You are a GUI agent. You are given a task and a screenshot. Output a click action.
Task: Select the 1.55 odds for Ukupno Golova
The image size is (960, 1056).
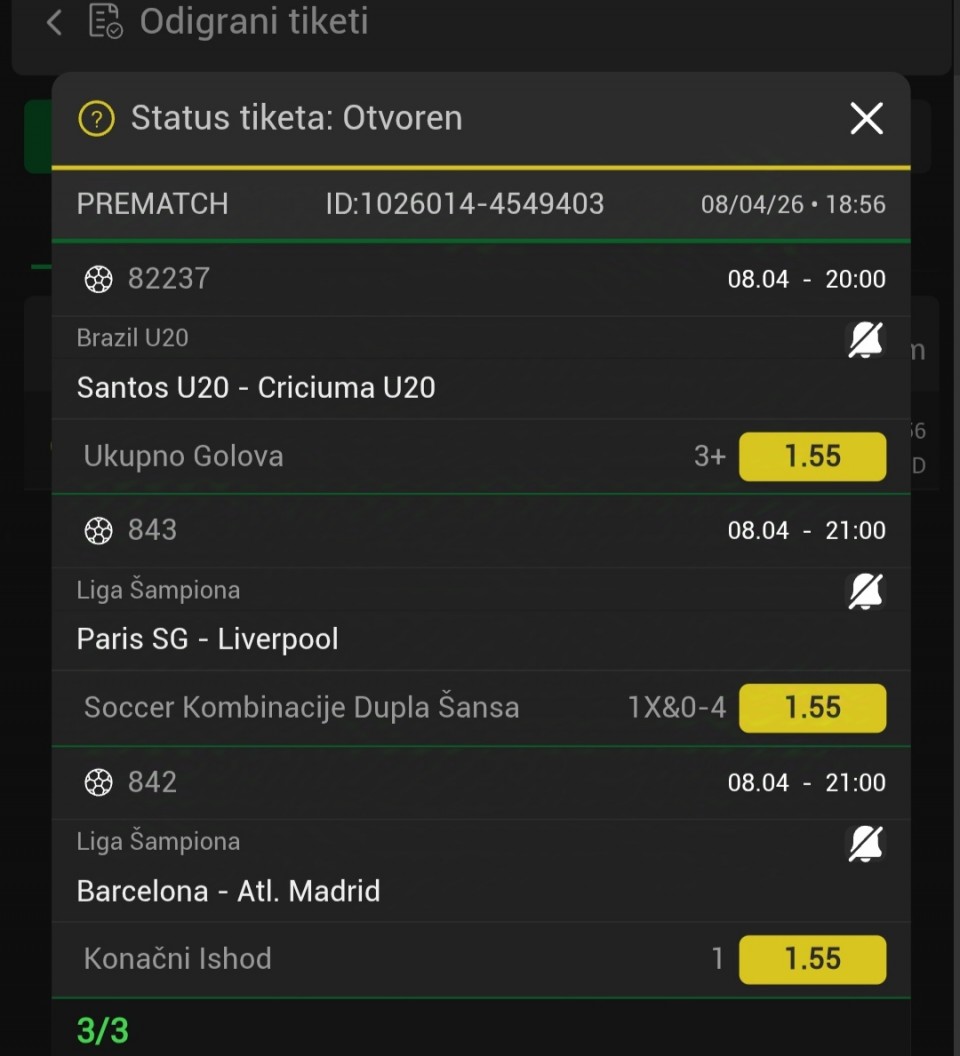pos(812,457)
